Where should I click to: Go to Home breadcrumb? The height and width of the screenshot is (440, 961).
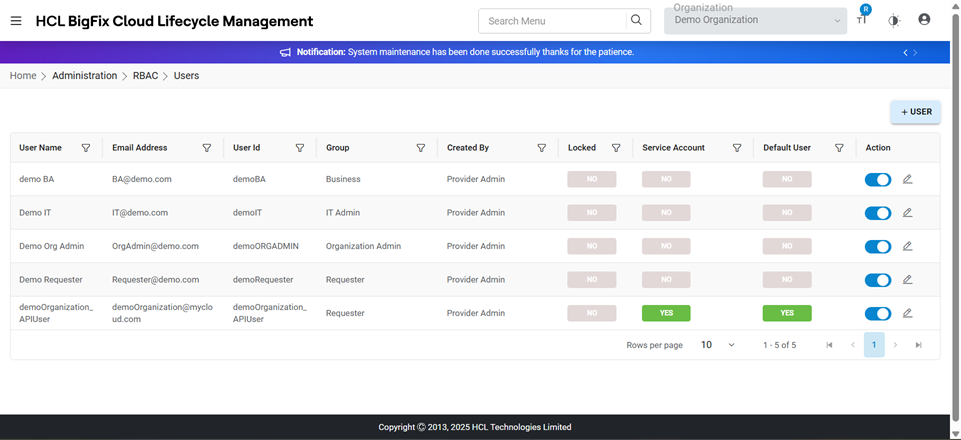[23, 76]
